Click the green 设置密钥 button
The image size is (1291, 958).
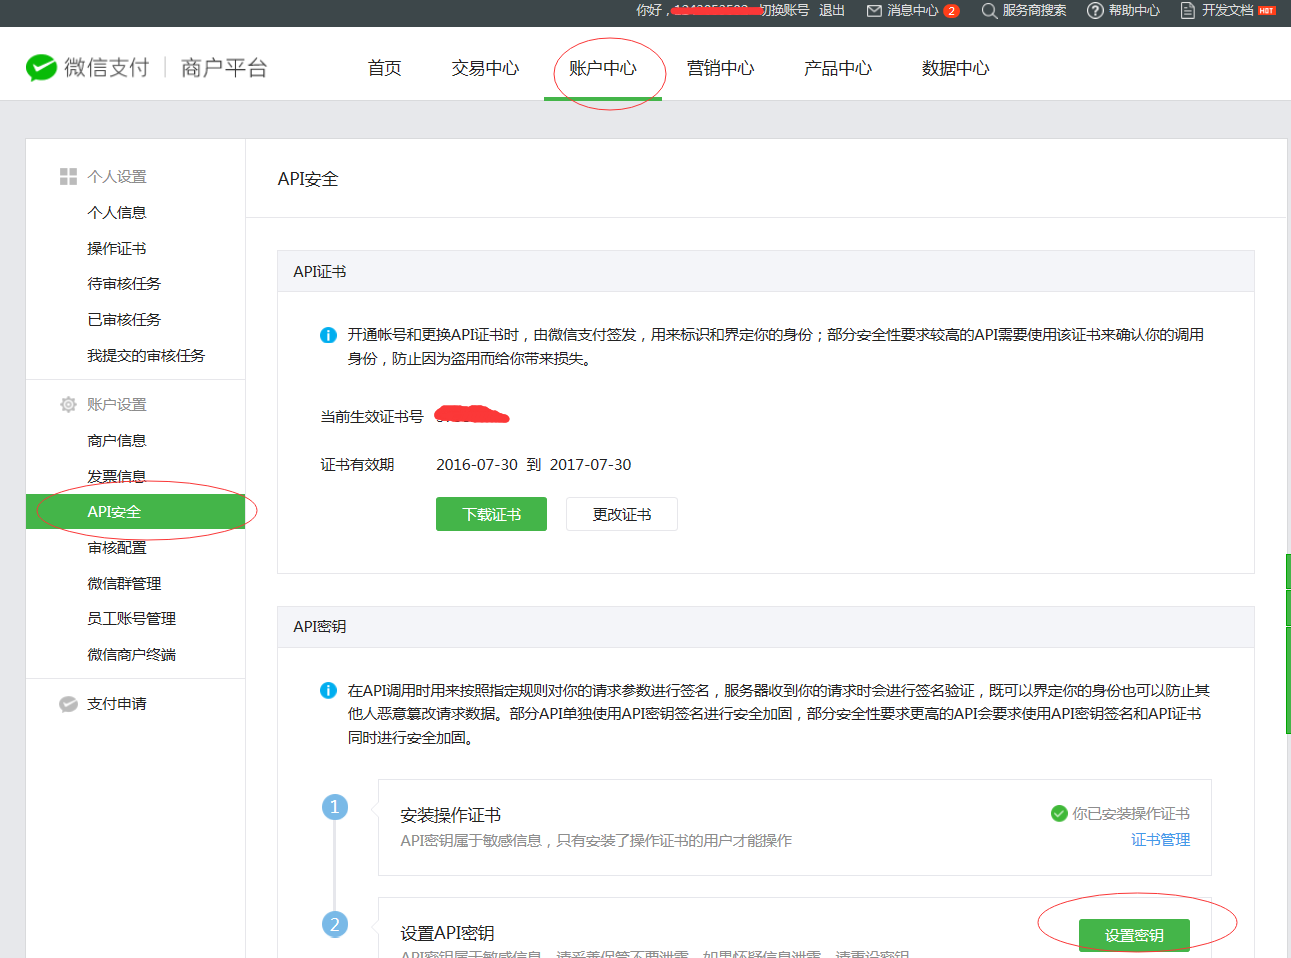coord(1134,935)
